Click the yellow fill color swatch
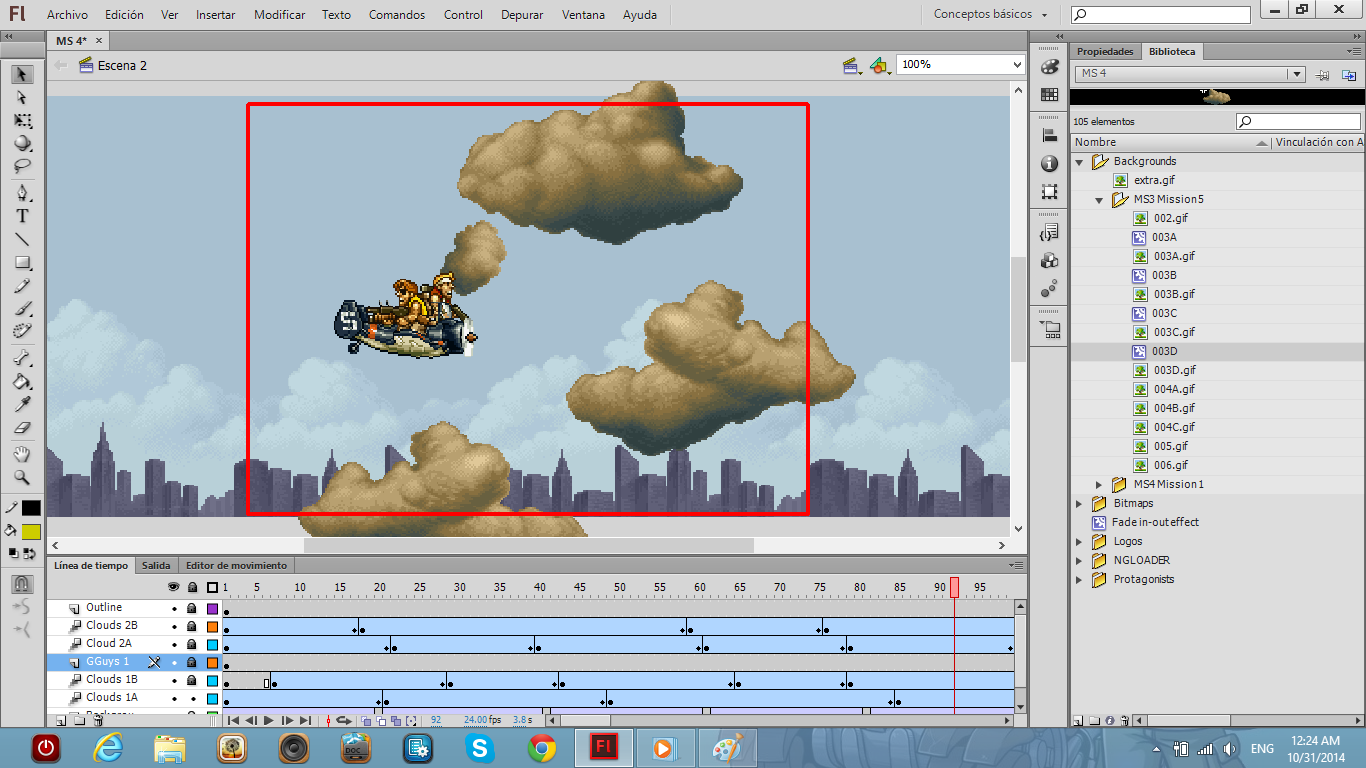 [x=31, y=532]
